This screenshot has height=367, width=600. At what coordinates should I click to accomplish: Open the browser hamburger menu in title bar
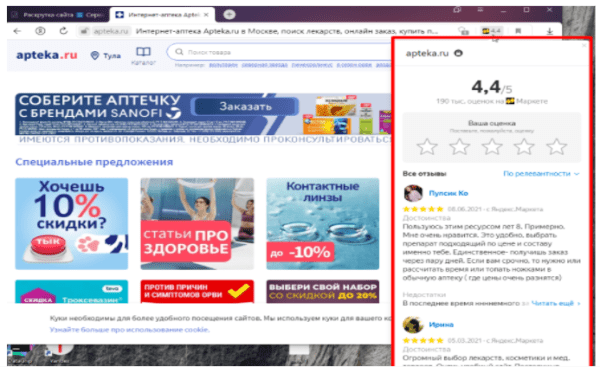(480, 10)
